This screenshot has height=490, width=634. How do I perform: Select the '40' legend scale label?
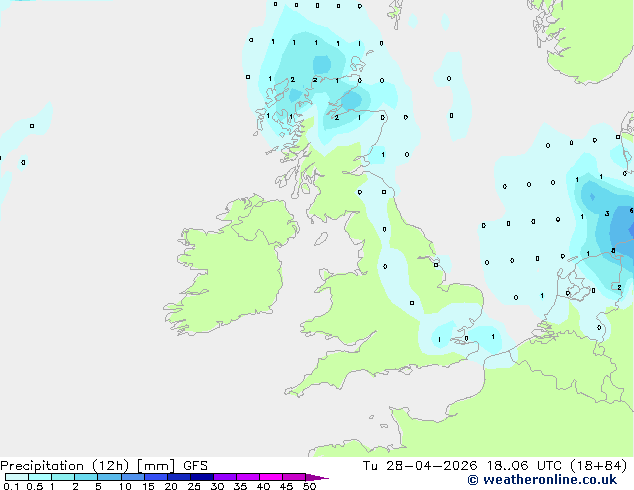pos(263,486)
